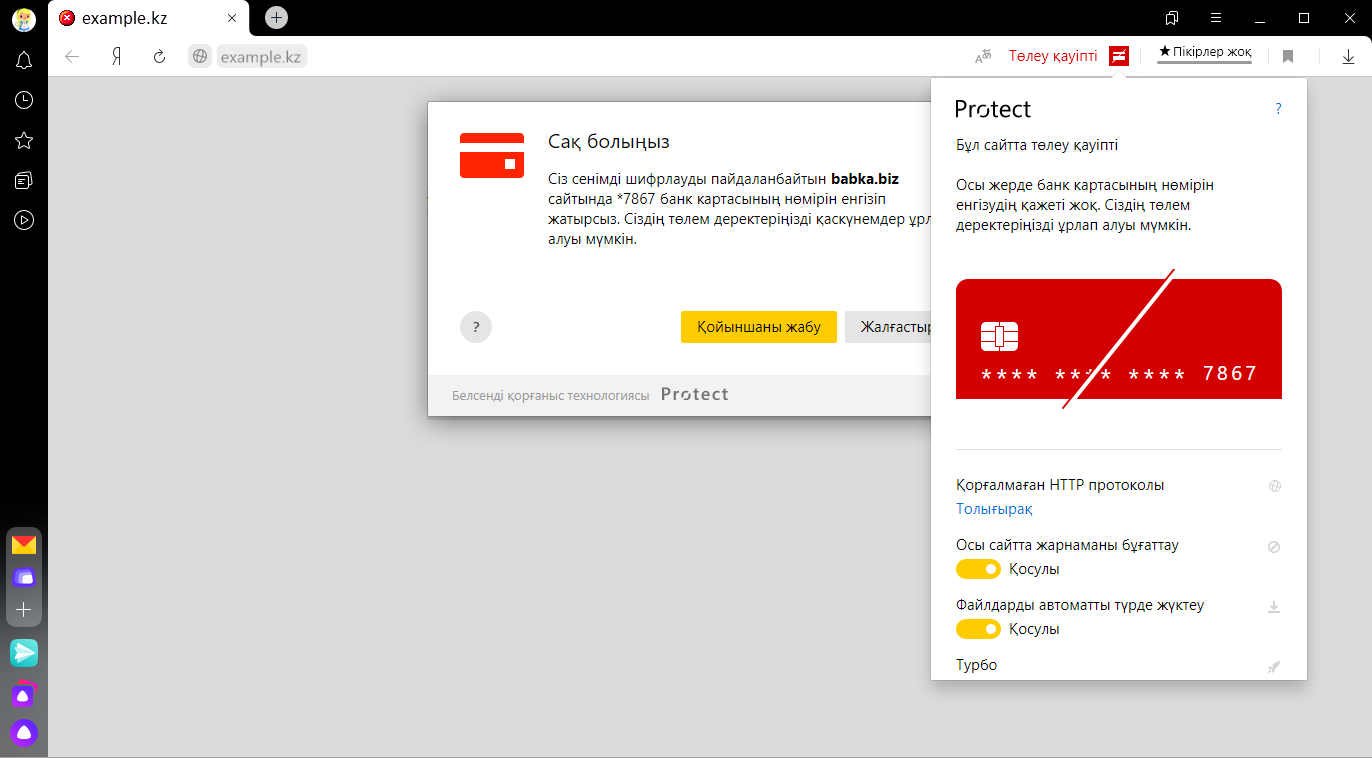The width and height of the screenshot is (1372, 758).
Task: Open the notifications bell in sidebar
Action: [x=24, y=61]
